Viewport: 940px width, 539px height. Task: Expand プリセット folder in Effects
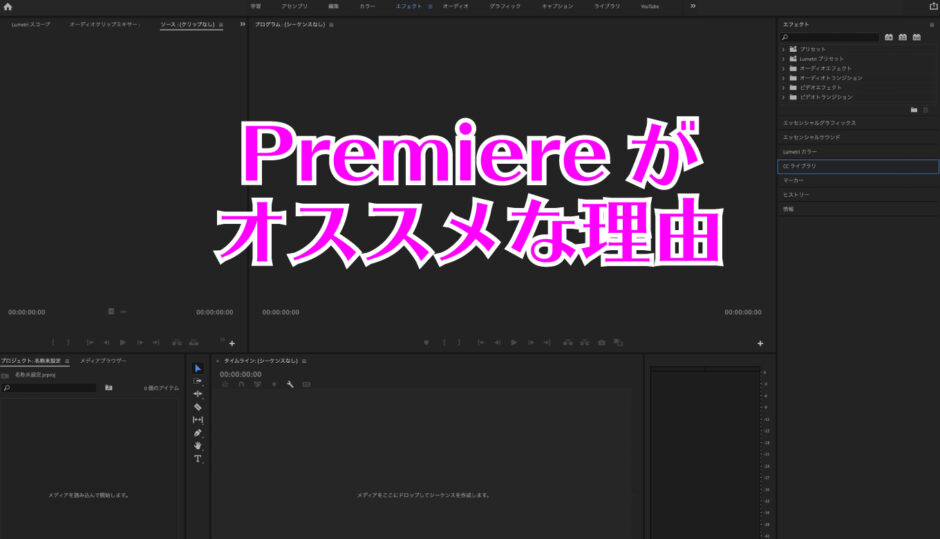(784, 49)
